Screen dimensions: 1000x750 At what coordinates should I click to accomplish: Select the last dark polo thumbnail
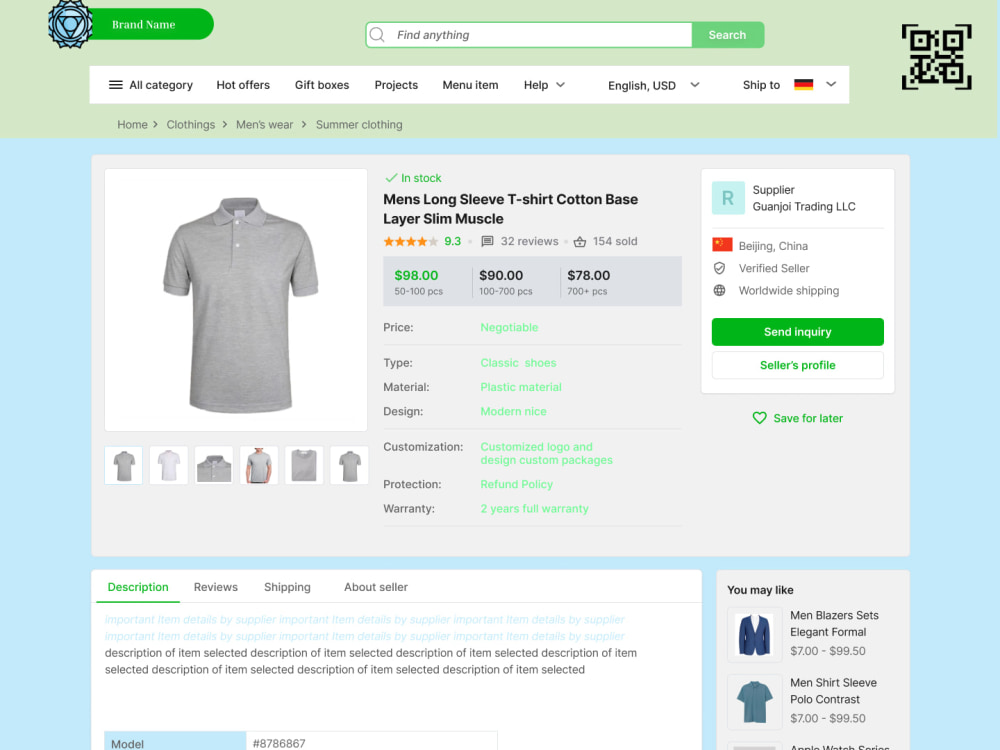[349, 465]
